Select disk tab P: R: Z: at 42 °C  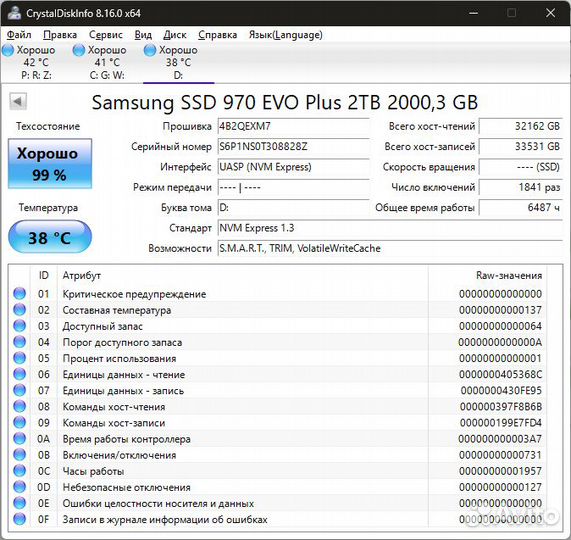[36, 62]
